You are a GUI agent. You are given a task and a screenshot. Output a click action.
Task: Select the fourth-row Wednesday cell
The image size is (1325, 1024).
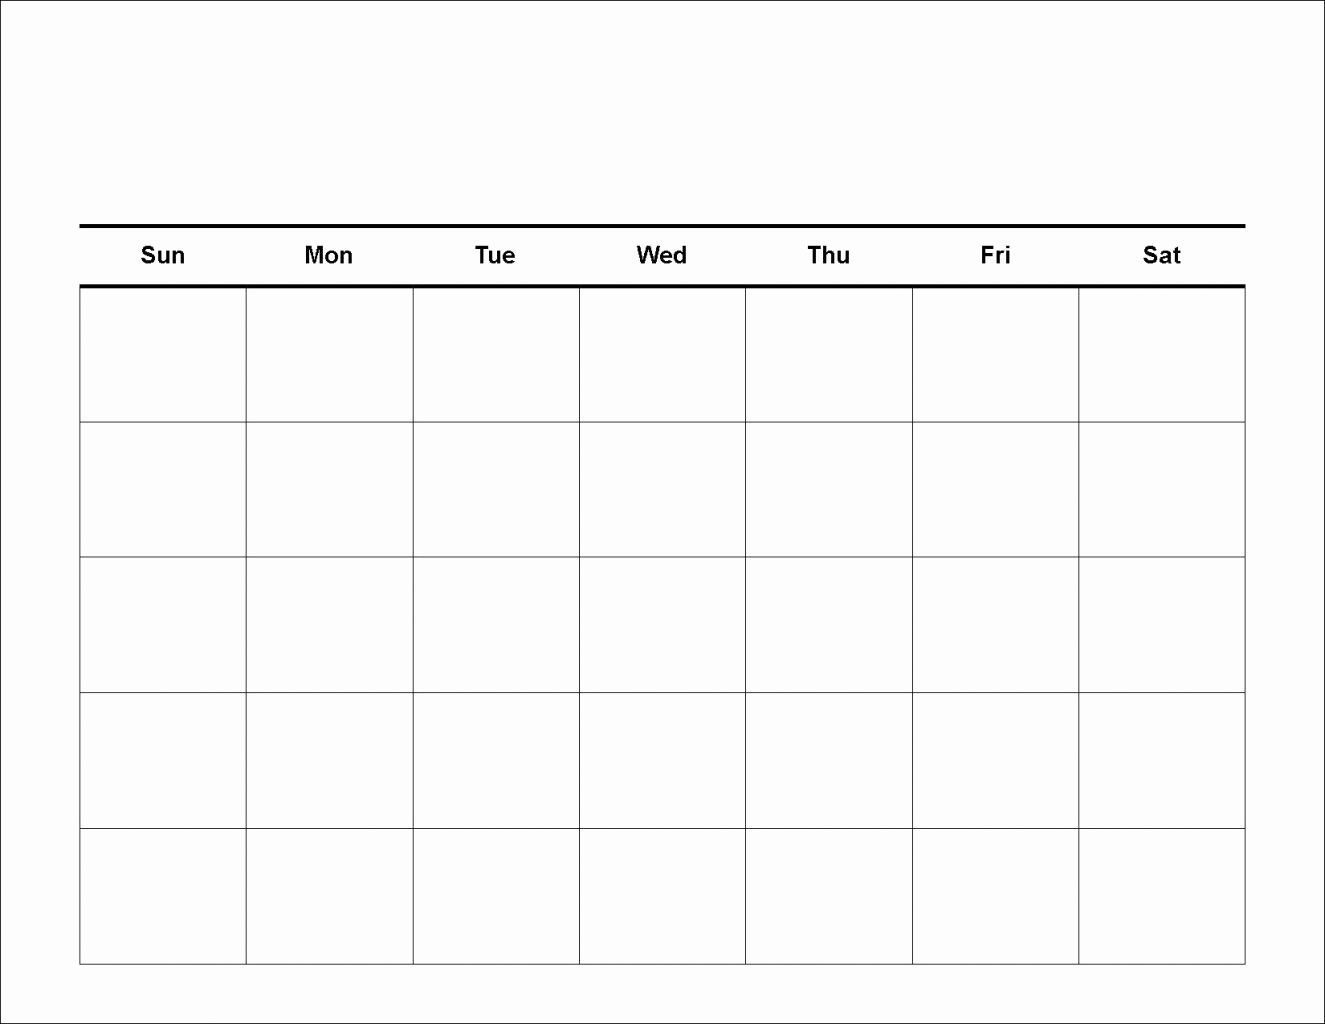point(662,760)
